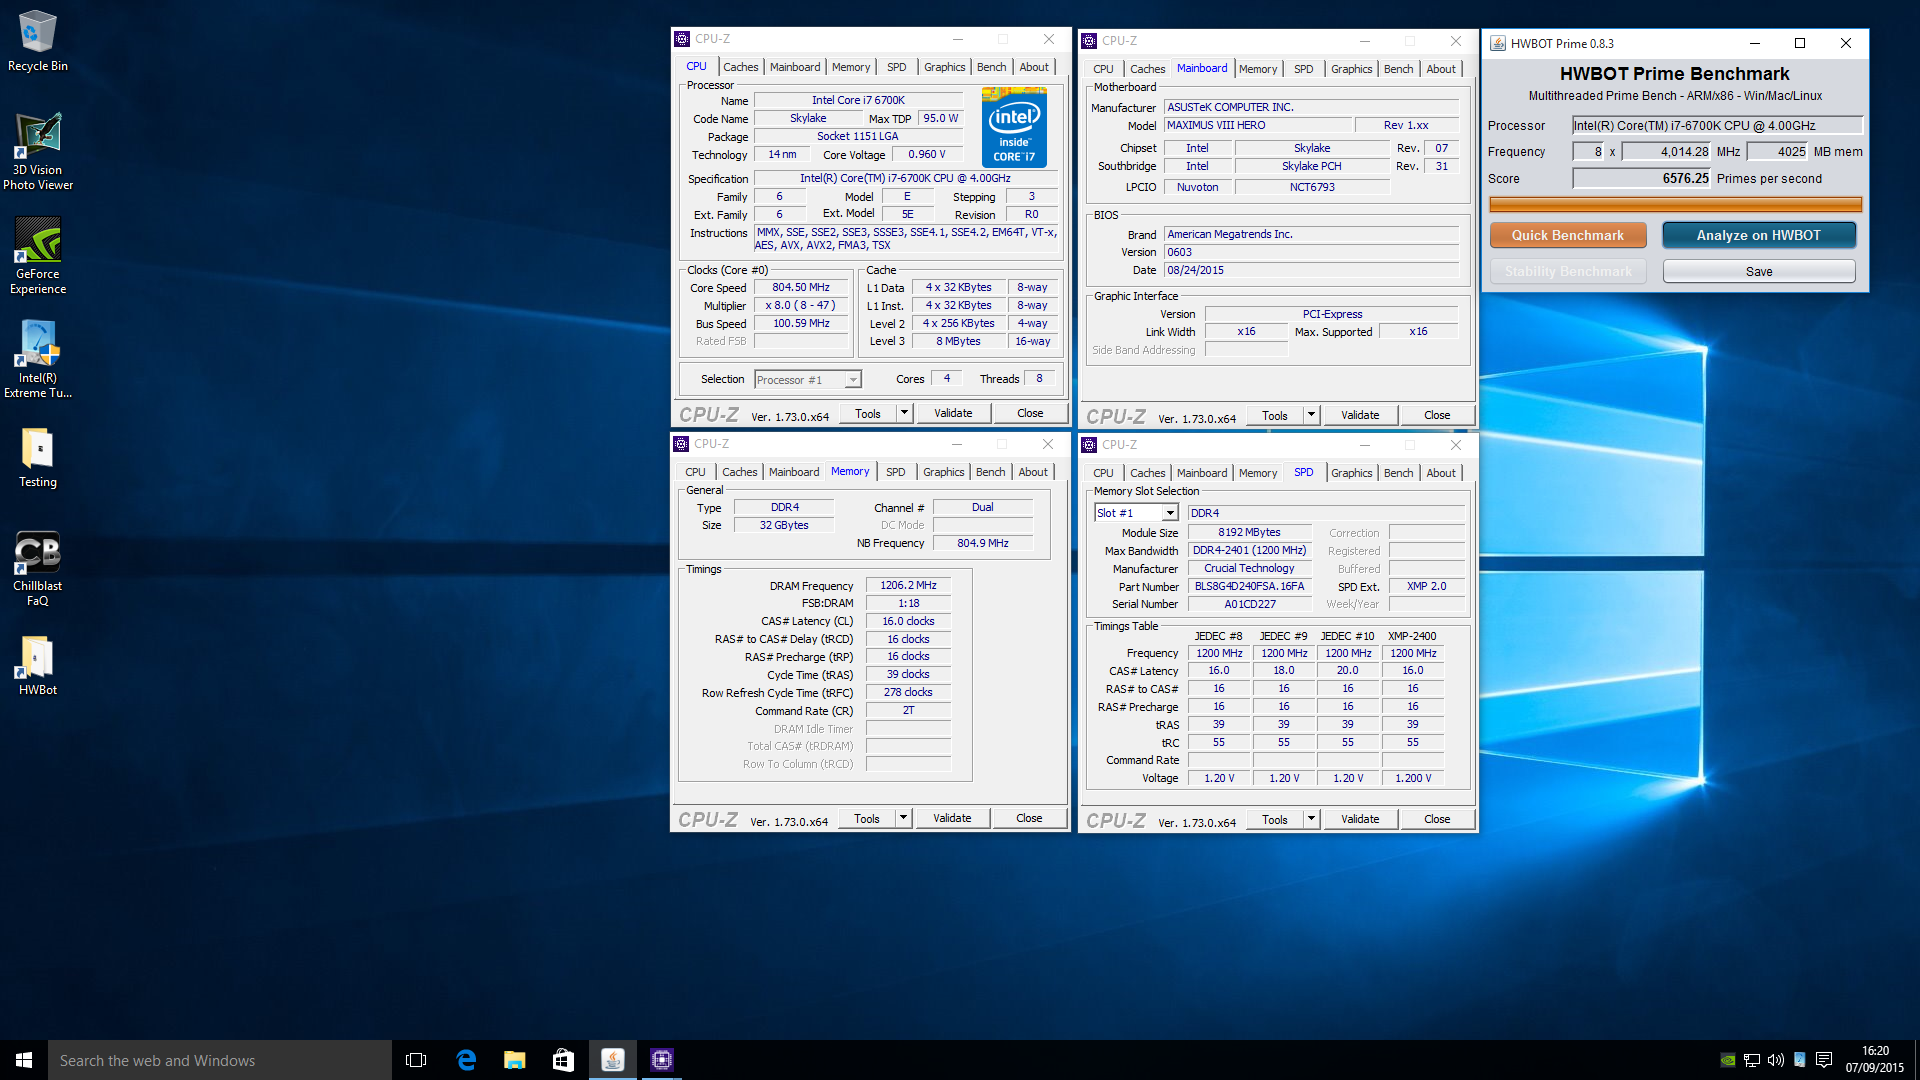This screenshot has height=1080, width=1920.
Task: Click the Crucial Technology manufacturer value
Action: pyautogui.click(x=1250, y=569)
